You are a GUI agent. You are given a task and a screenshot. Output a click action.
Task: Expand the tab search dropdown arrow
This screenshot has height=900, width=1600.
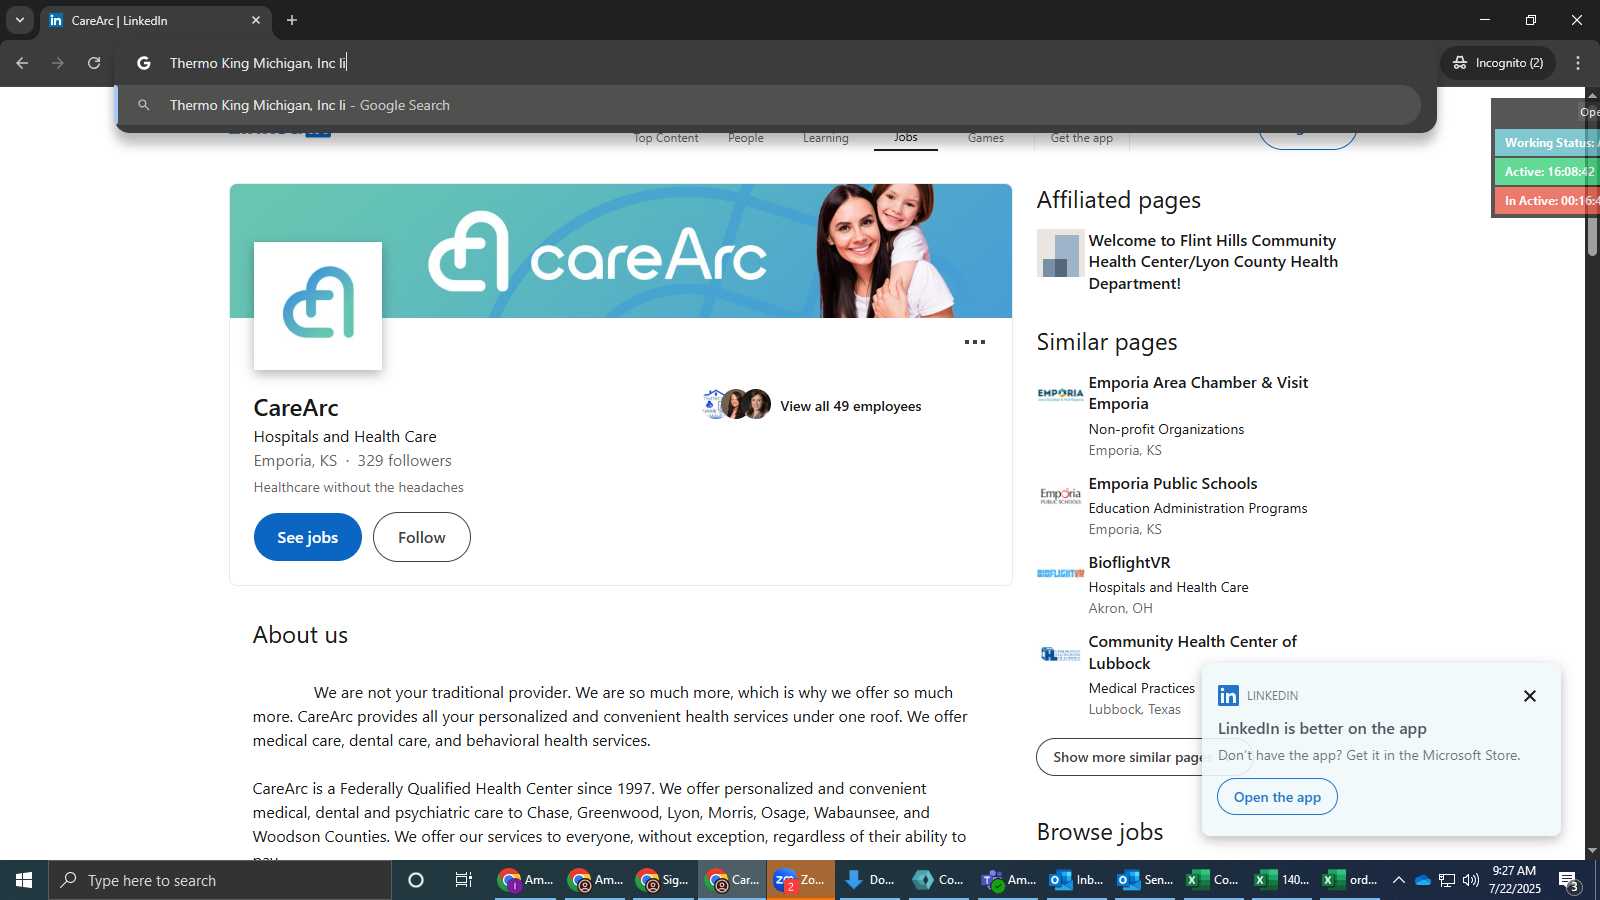point(19,20)
